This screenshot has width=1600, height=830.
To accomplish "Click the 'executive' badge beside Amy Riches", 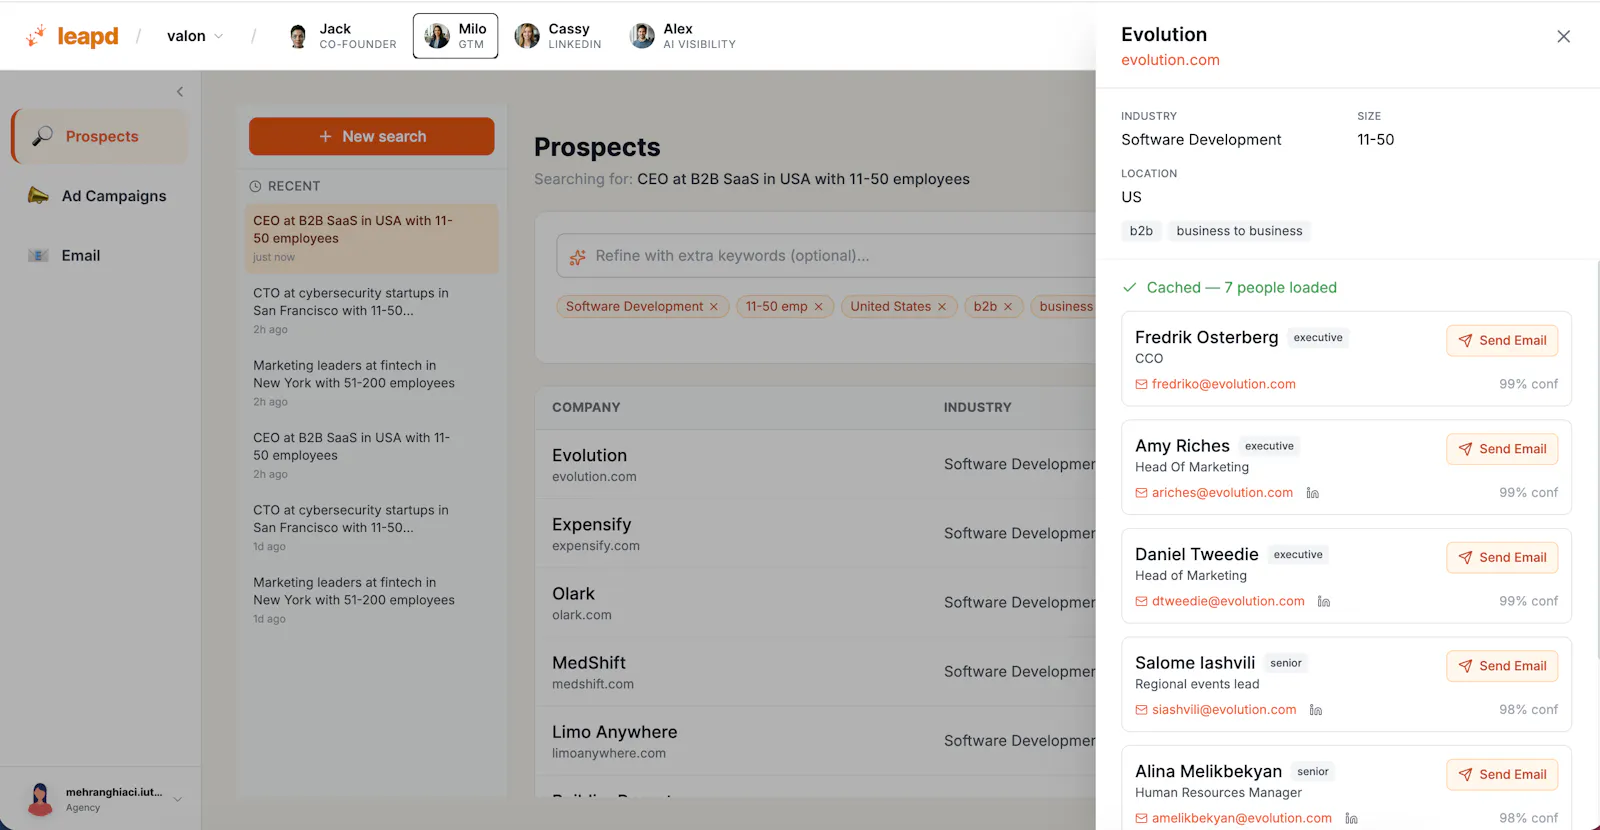I will pos(1269,446).
